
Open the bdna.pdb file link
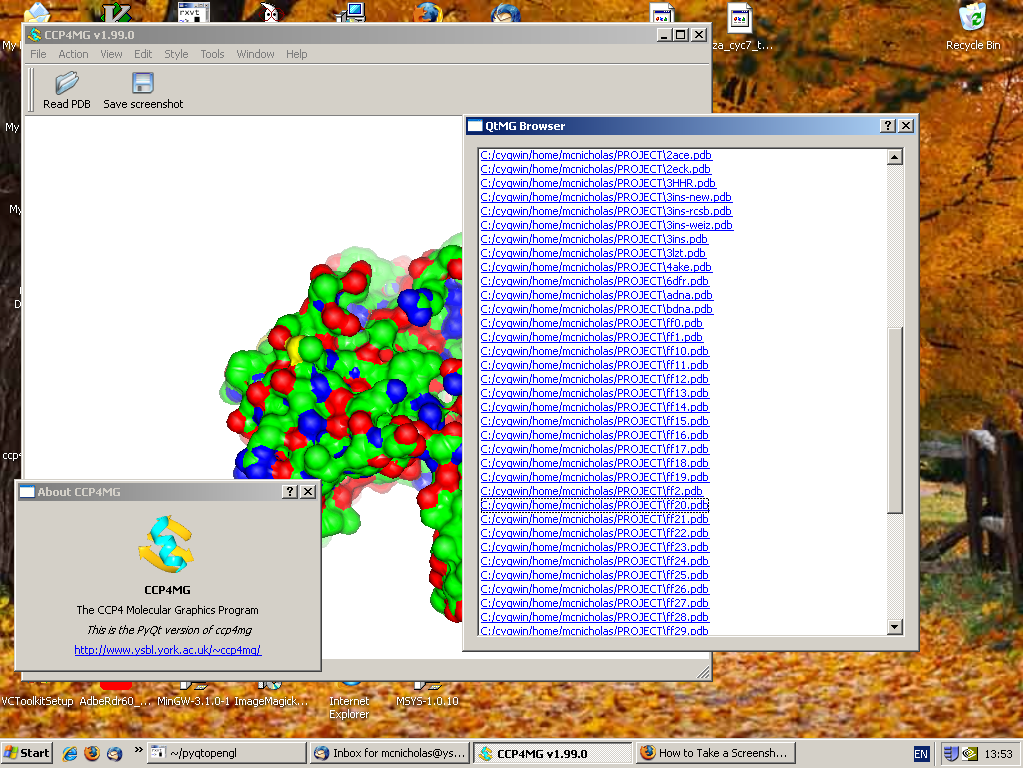[x=597, y=309]
